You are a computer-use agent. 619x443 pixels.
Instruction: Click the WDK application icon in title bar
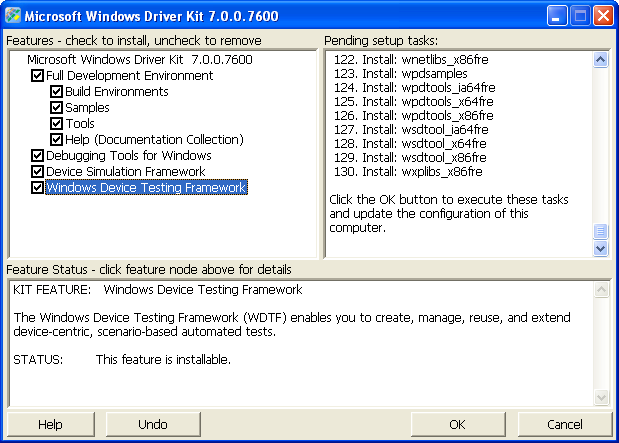coord(13,16)
